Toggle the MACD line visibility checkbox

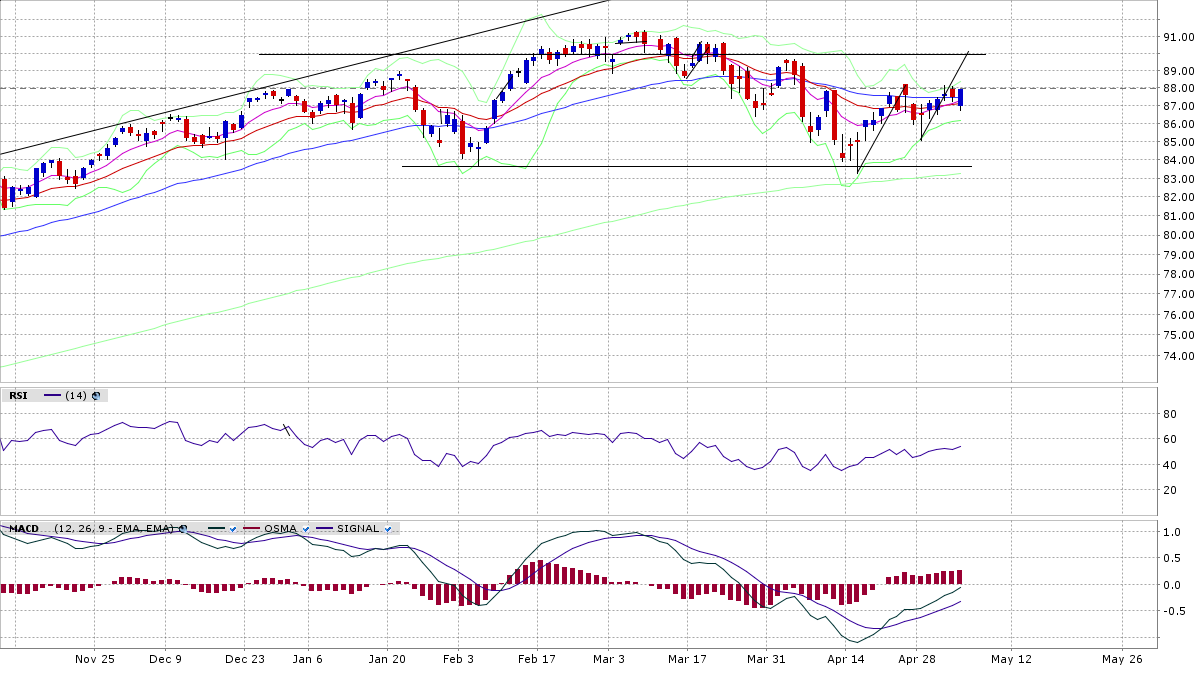point(232,528)
